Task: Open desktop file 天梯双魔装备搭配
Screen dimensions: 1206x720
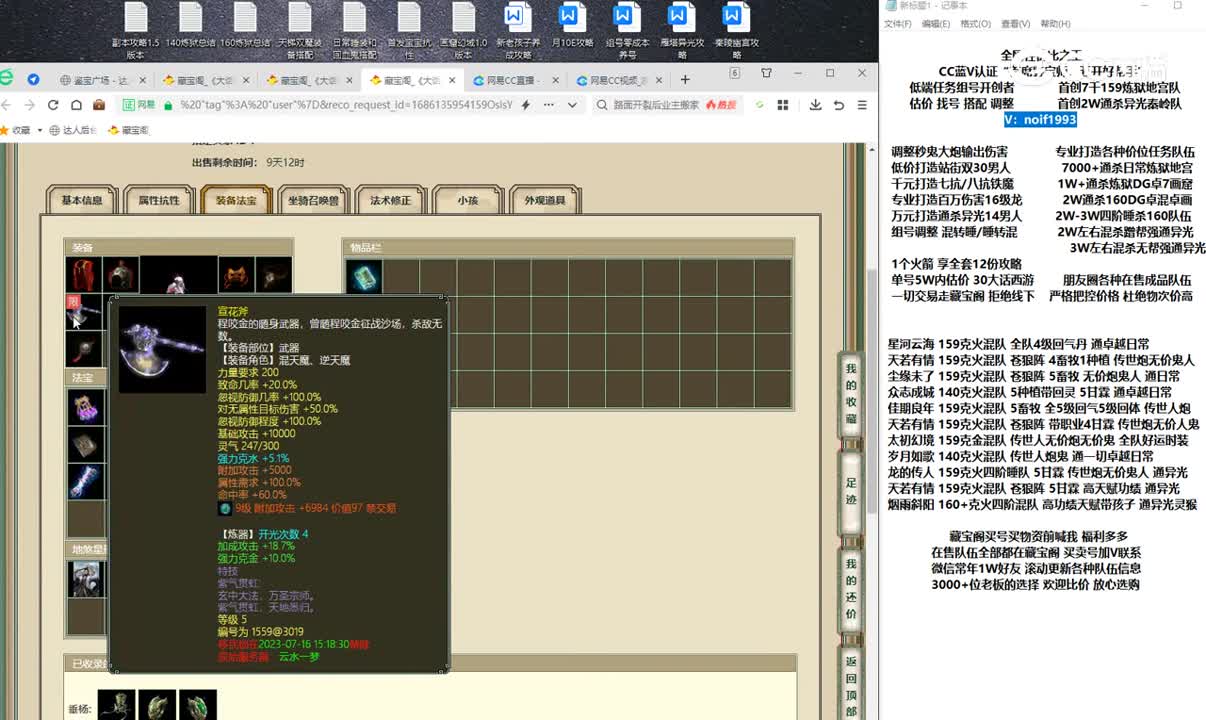Action: 299,30
